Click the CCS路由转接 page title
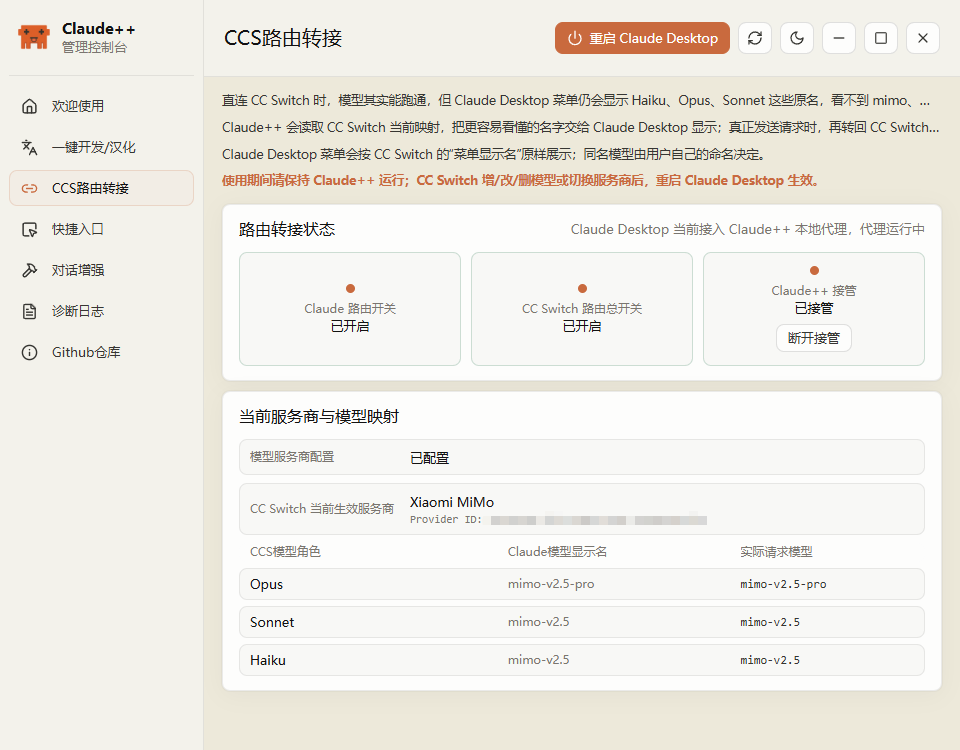The image size is (960, 750). pos(283,38)
